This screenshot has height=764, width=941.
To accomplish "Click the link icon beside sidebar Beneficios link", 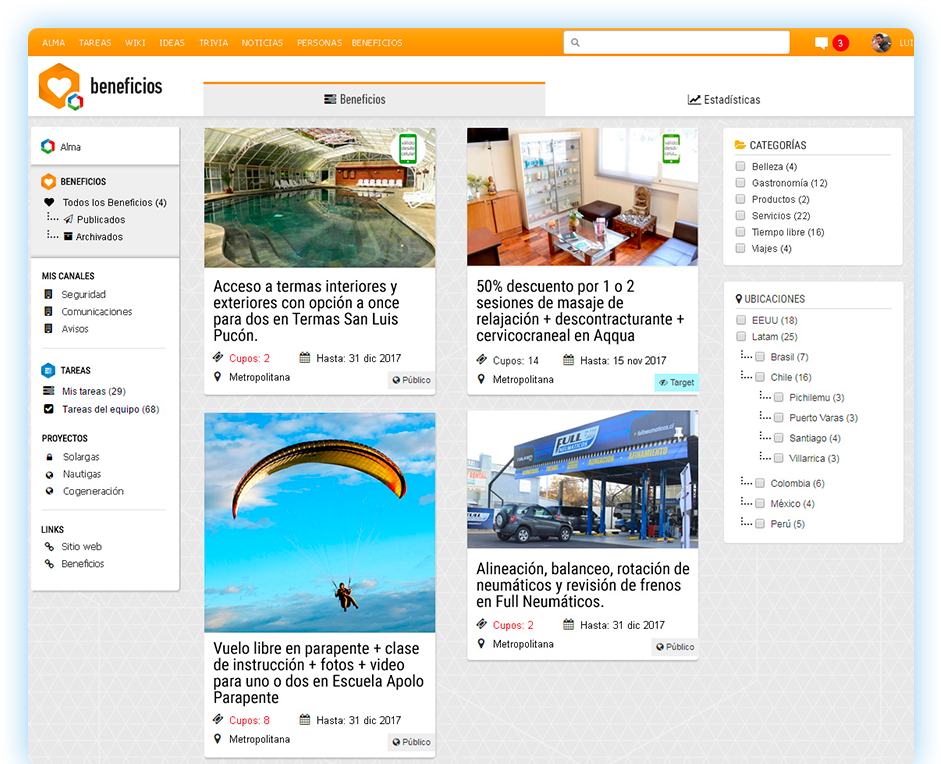I will pyautogui.click(x=49, y=564).
